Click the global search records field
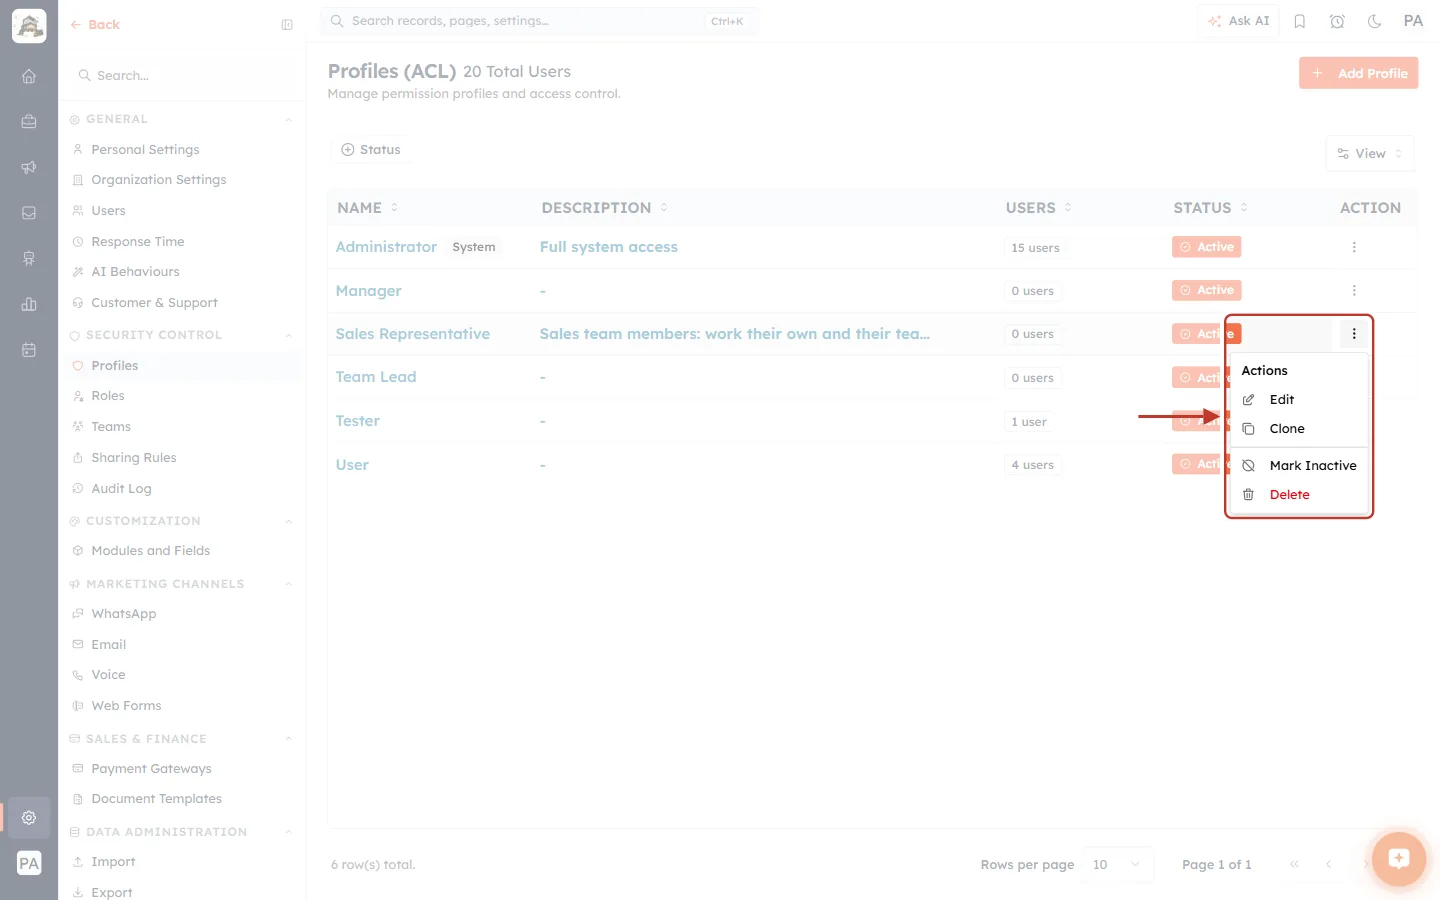 (539, 21)
